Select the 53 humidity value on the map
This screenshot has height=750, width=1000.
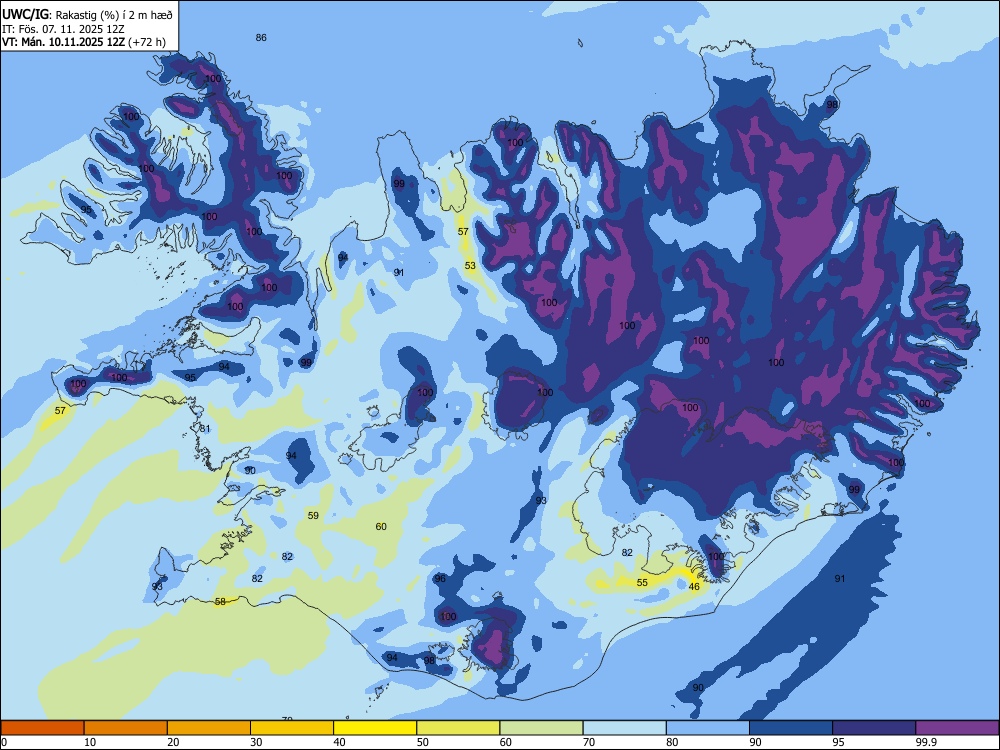pyautogui.click(x=470, y=266)
